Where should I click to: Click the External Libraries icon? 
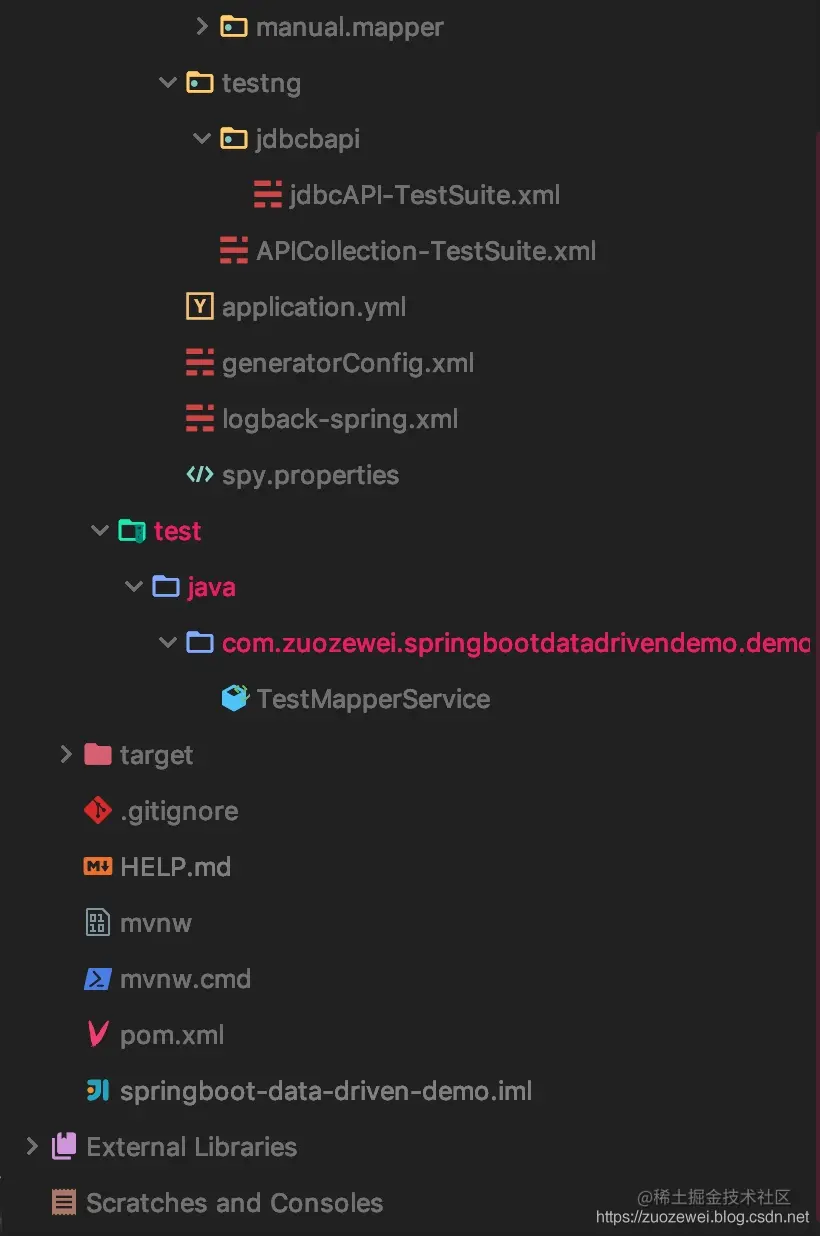pyautogui.click(x=64, y=1146)
